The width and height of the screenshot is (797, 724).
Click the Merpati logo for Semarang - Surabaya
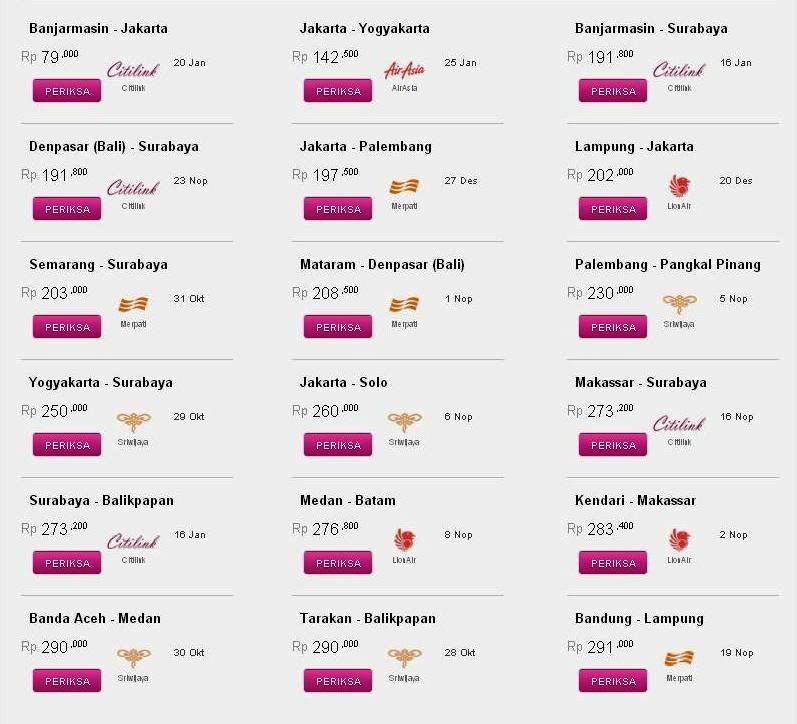point(133,305)
